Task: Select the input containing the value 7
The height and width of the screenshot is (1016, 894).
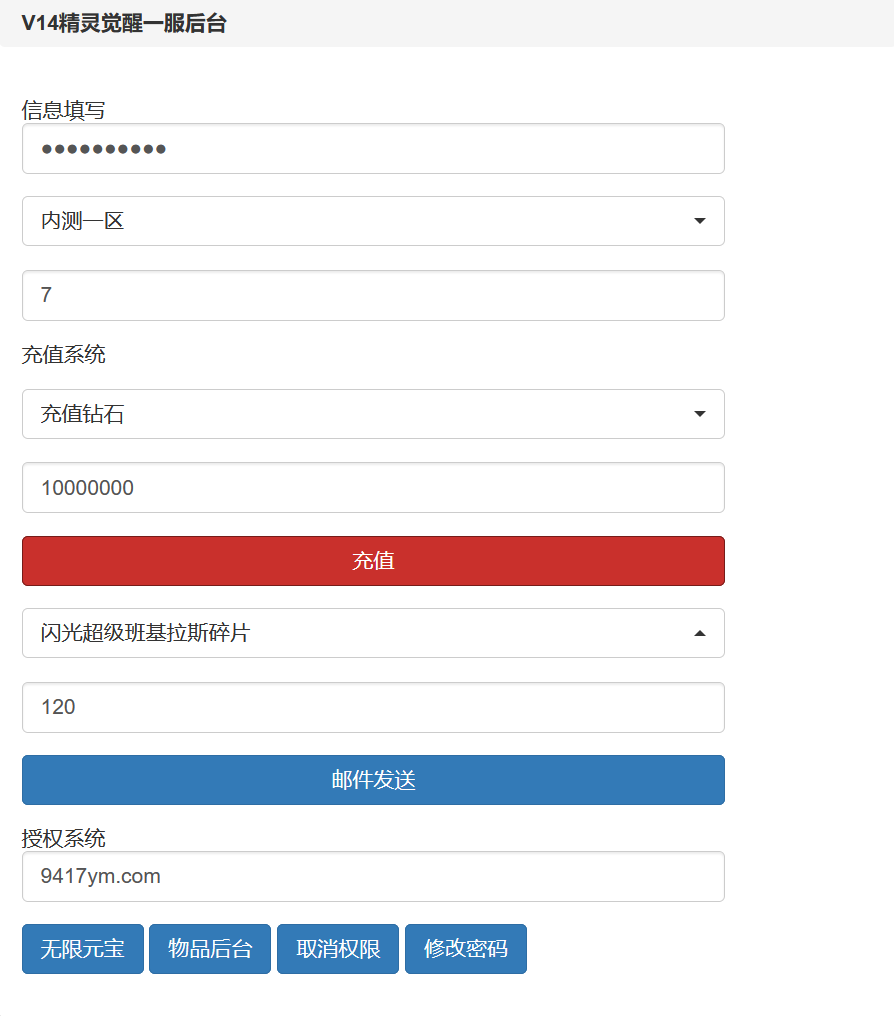Action: click(x=373, y=295)
